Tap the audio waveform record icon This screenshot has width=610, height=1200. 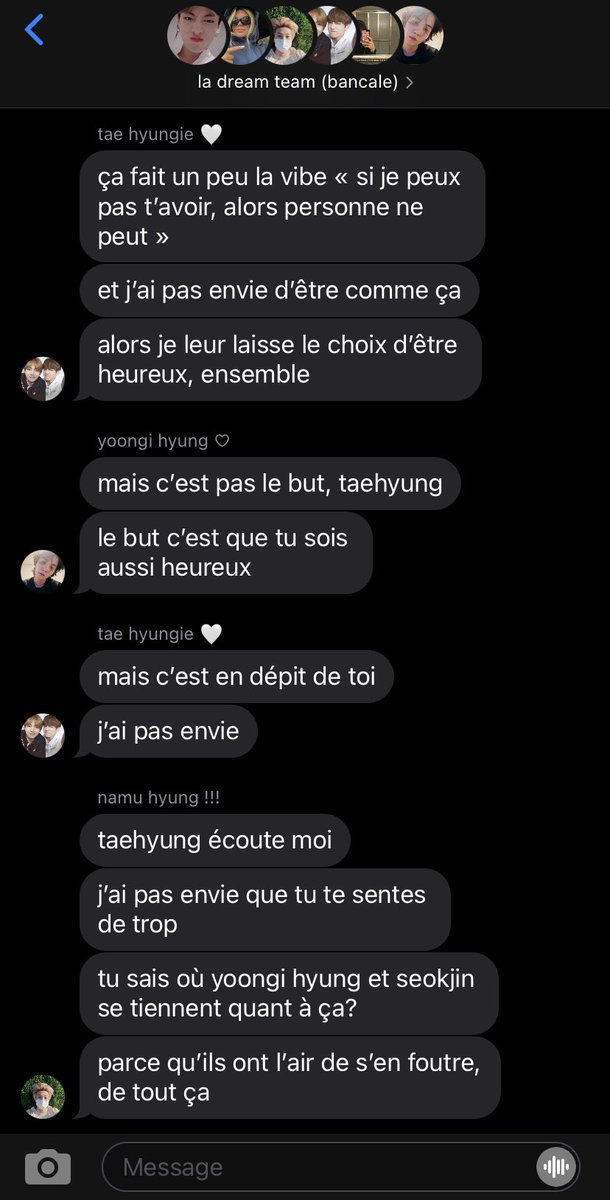(555, 1166)
